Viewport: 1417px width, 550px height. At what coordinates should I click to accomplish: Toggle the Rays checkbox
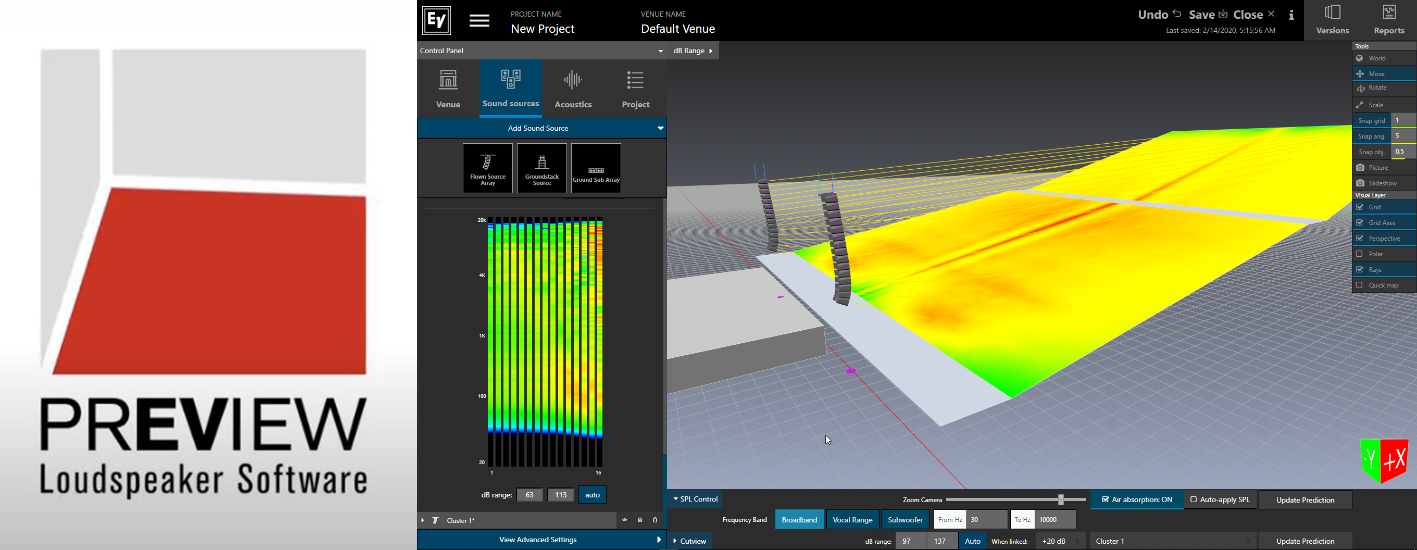[x=1360, y=269]
